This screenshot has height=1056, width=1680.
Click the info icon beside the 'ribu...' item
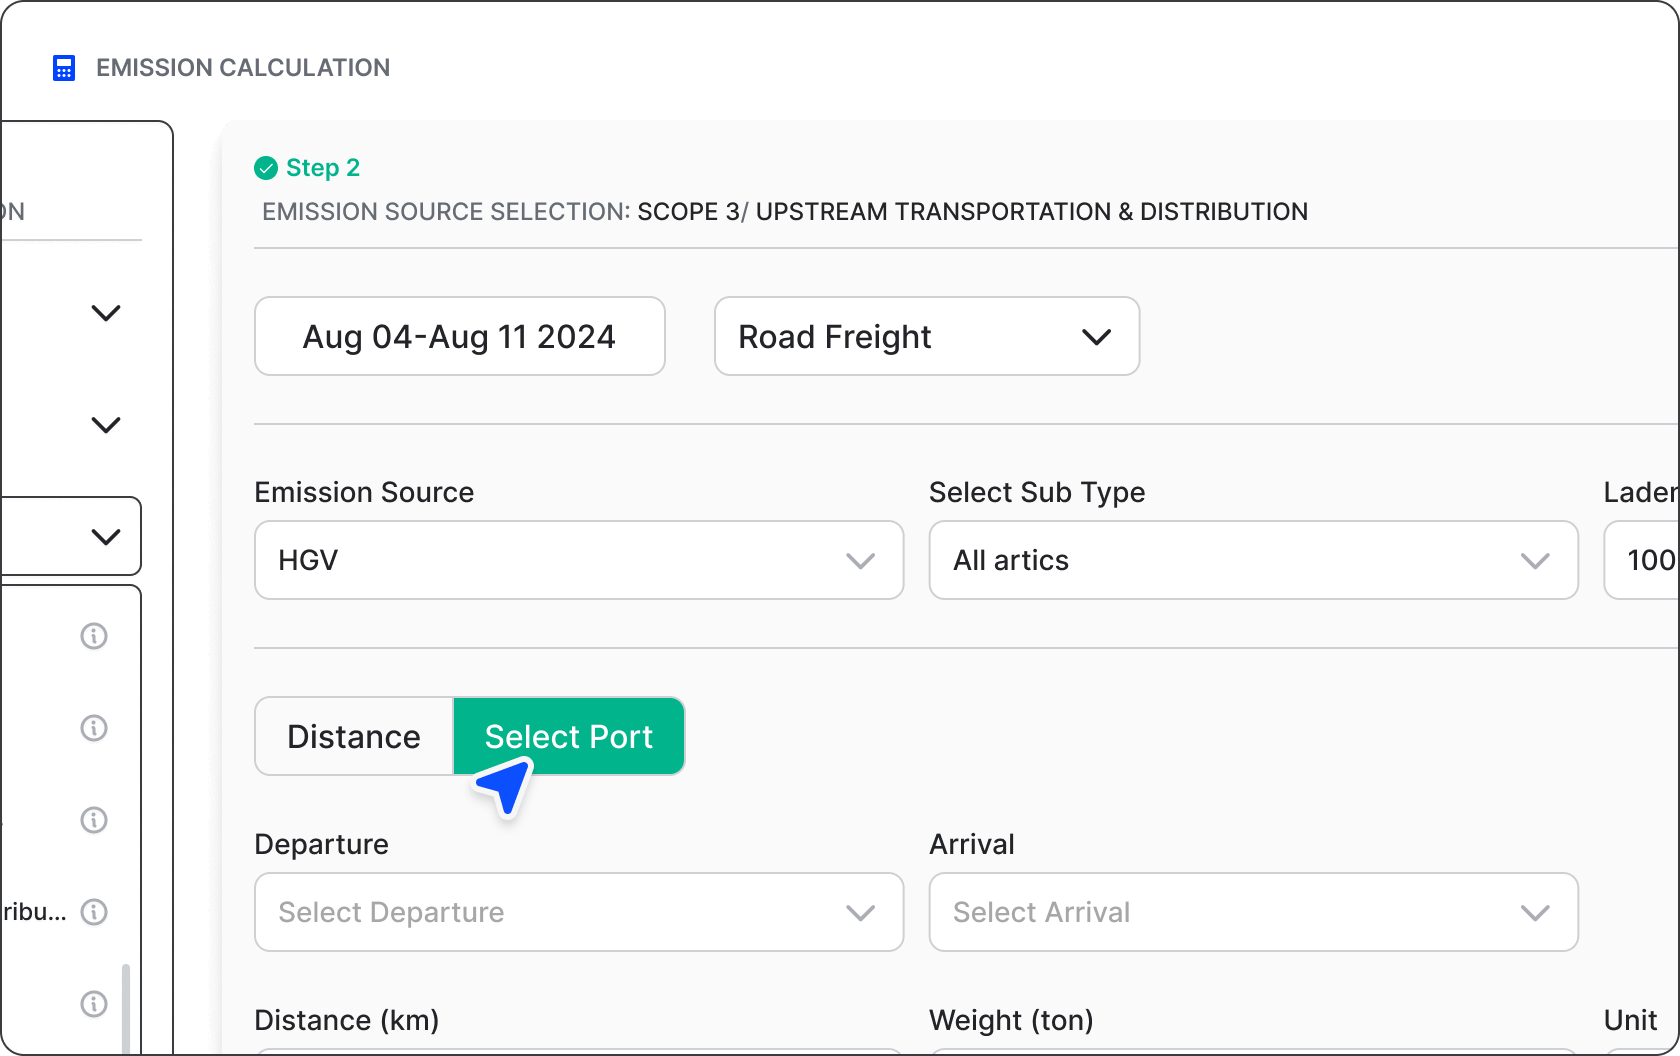[x=94, y=912]
